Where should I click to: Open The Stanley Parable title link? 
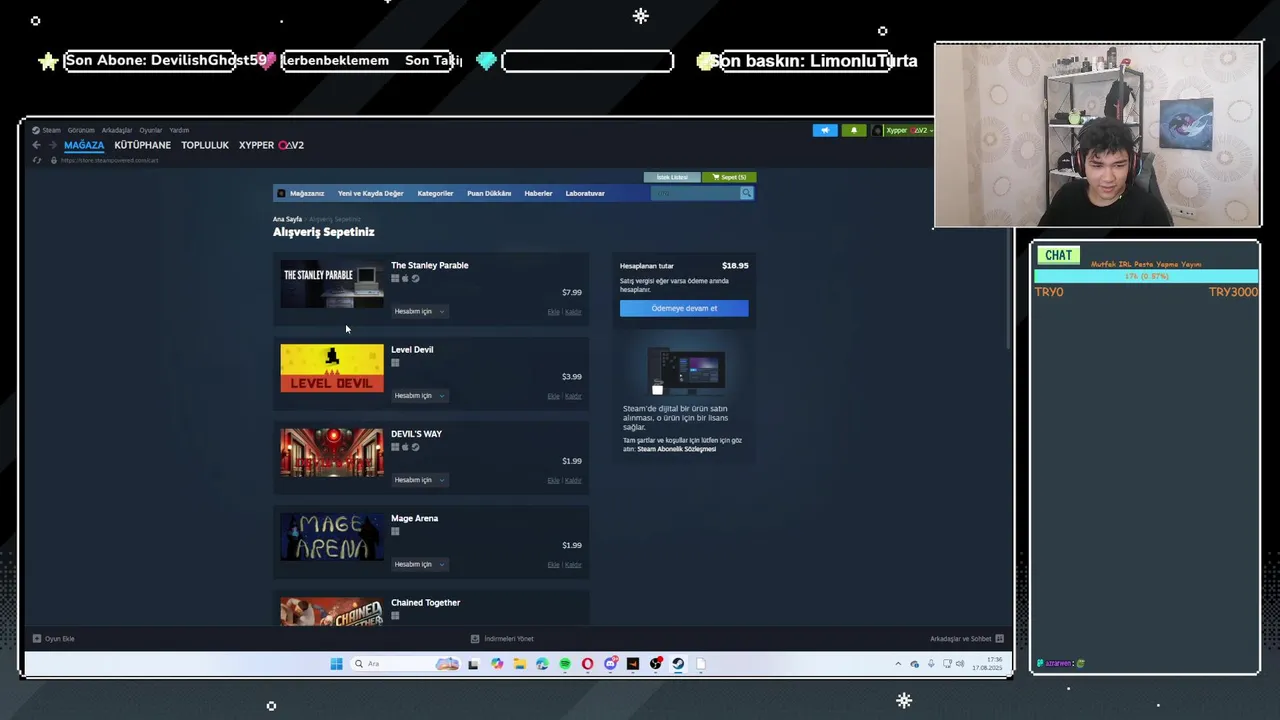(x=429, y=265)
